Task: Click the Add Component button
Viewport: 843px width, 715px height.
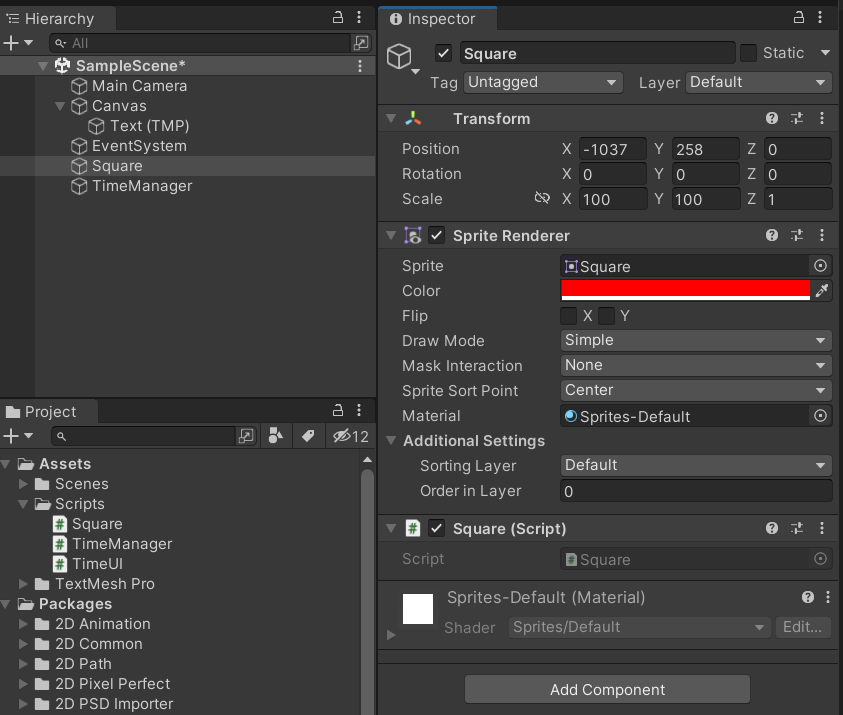Action: tap(607, 689)
